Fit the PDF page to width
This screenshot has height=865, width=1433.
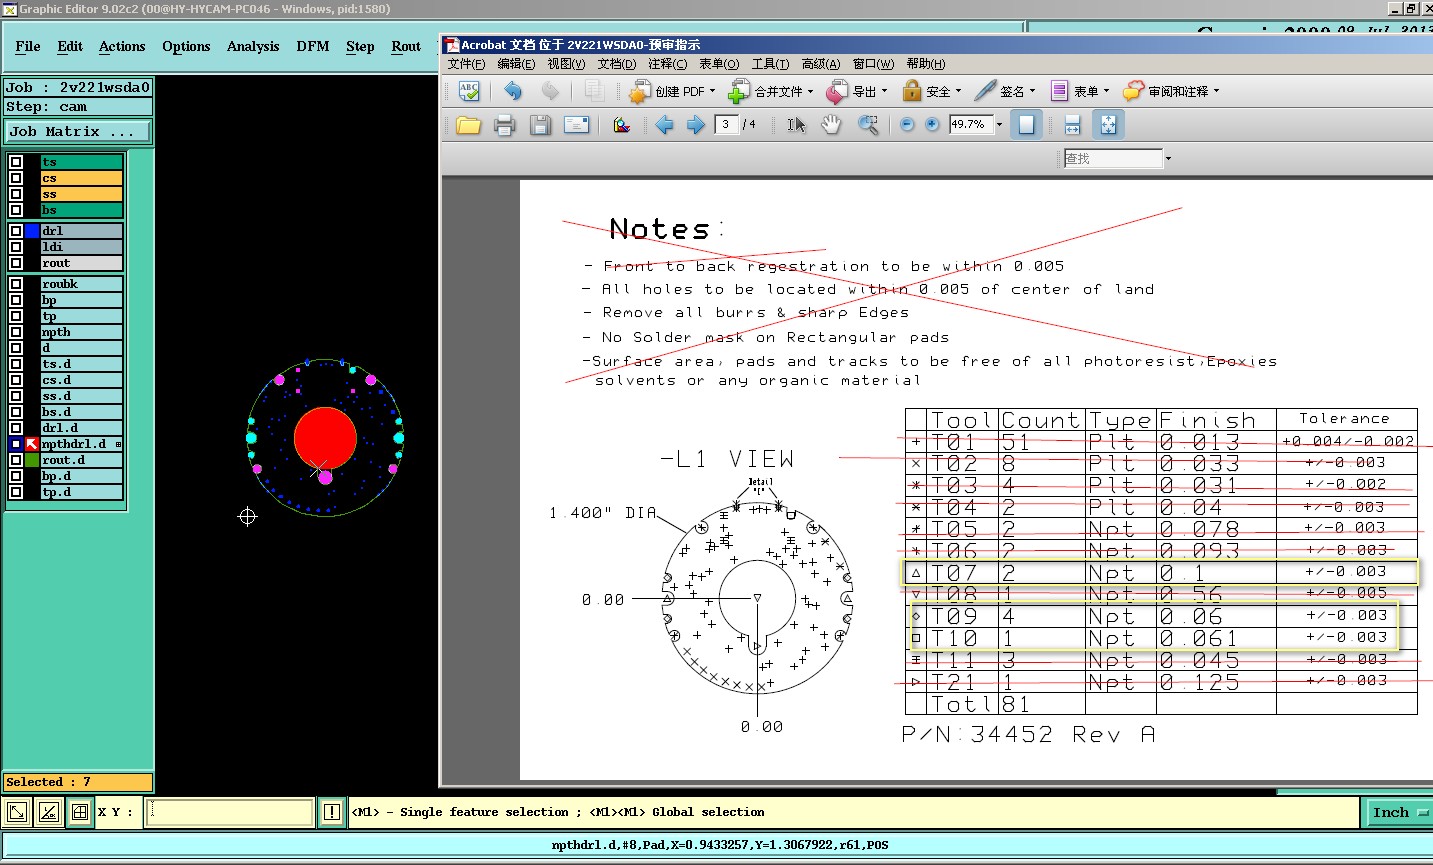pos(1072,125)
